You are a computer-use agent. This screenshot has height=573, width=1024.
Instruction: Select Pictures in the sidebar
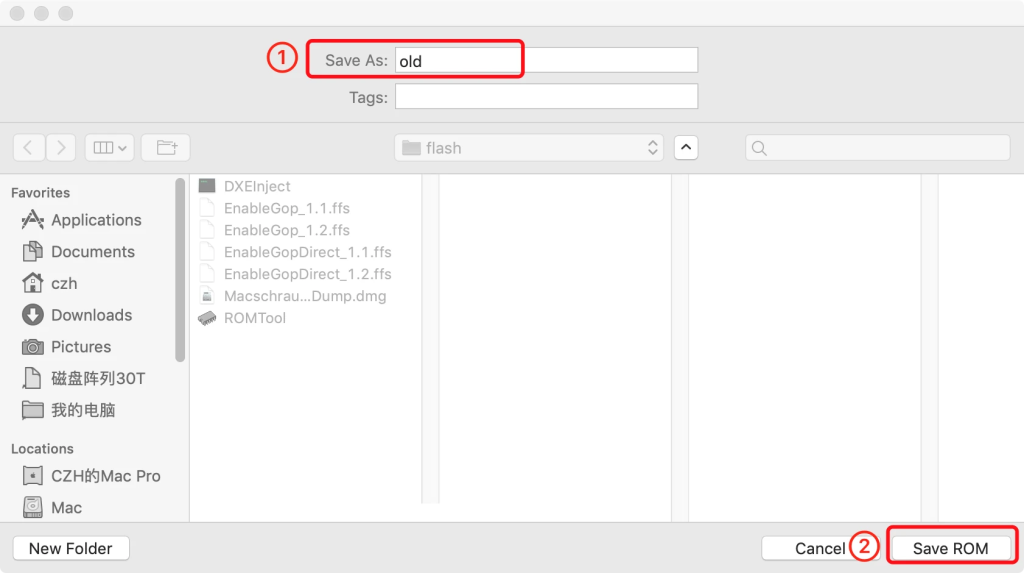(x=80, y=347)
